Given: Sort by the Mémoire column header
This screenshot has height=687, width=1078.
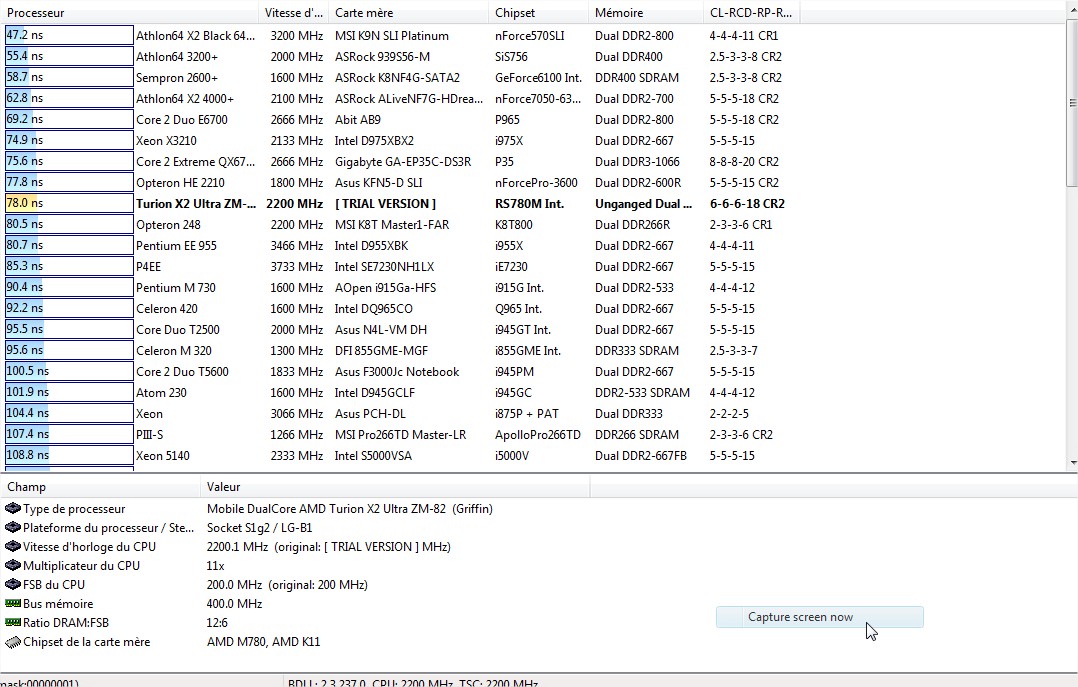Looking at the screenshot, I should pos(646,12).
